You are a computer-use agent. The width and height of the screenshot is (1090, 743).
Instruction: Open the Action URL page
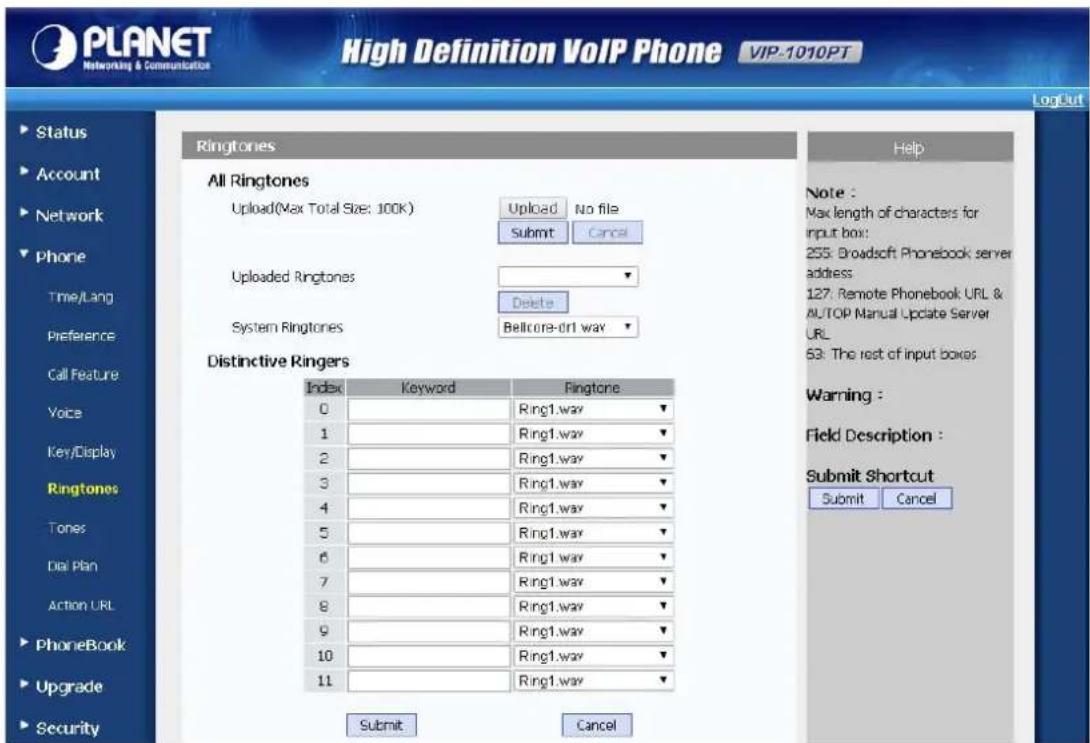point(81,605)
